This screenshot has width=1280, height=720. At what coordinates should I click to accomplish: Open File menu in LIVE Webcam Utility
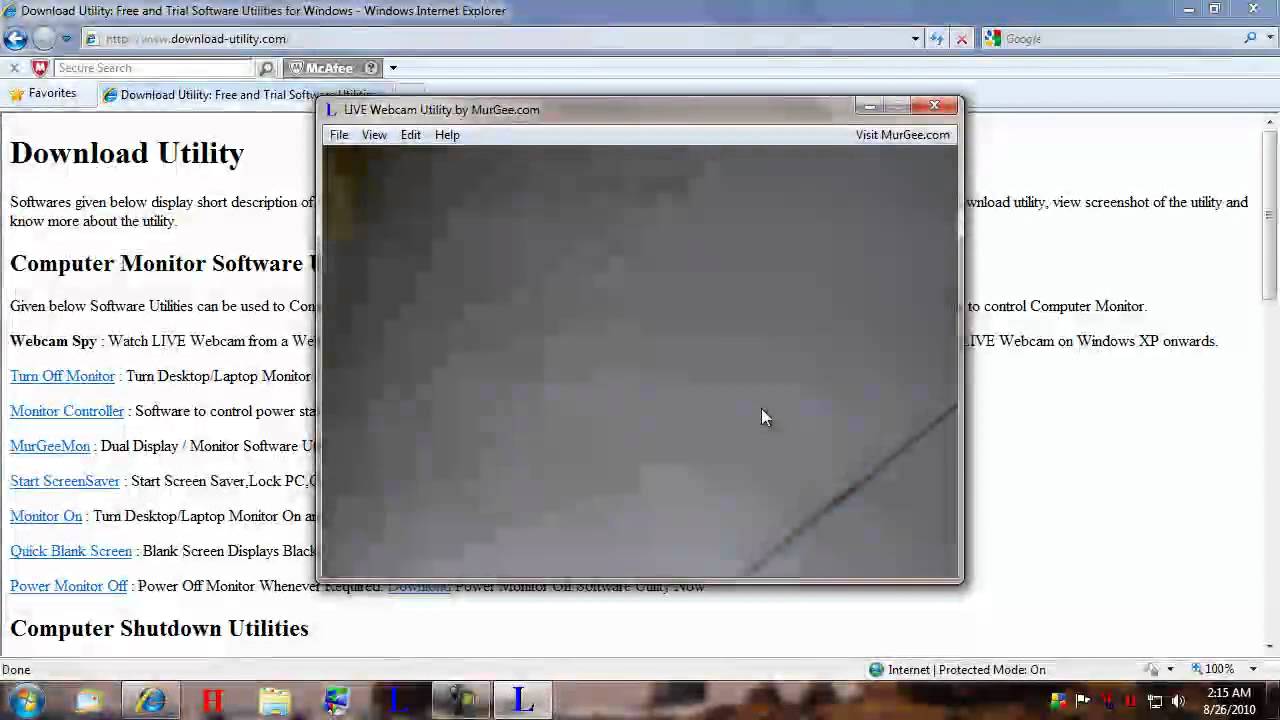coord(339,135)
